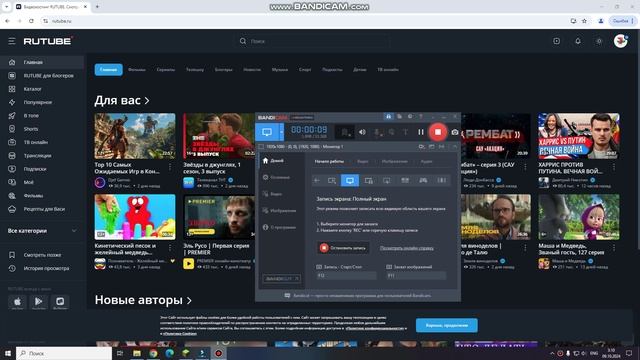Open options for Кинетический песок video
The width and height of the screenshot is (640, 360).
tap(170, 248)
